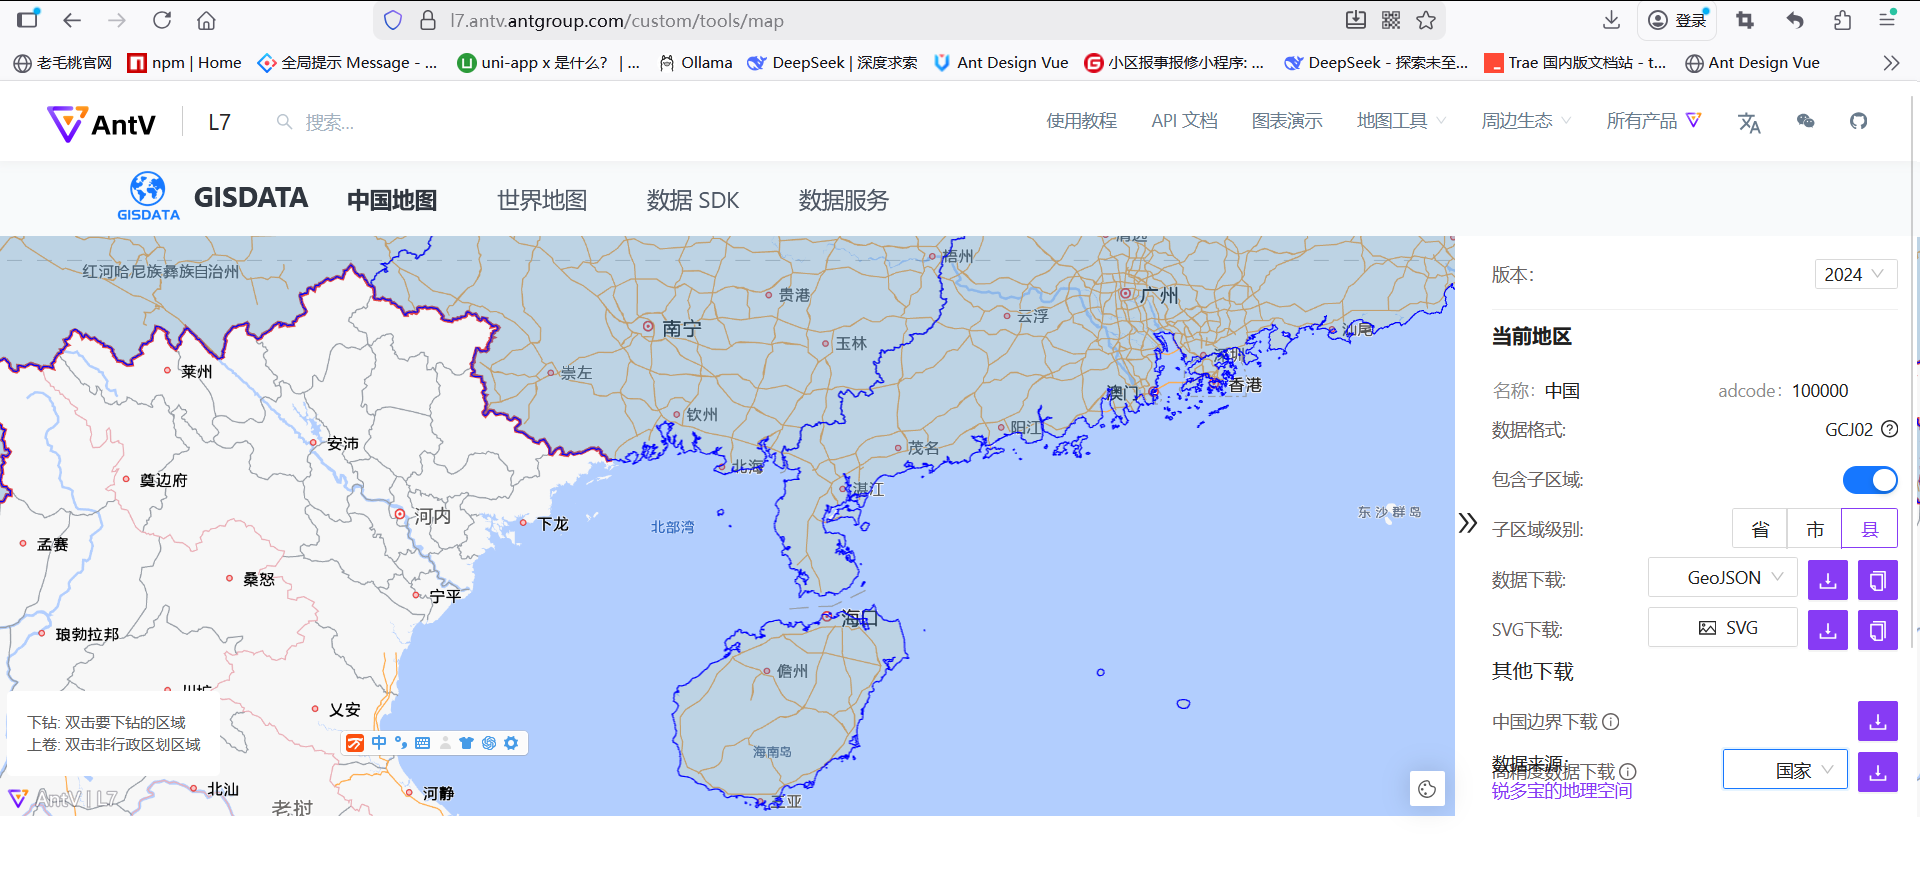This screenshot has height=880, width=1920.
Task: Click the WeChat icon in header
Action: point(1805,121)
